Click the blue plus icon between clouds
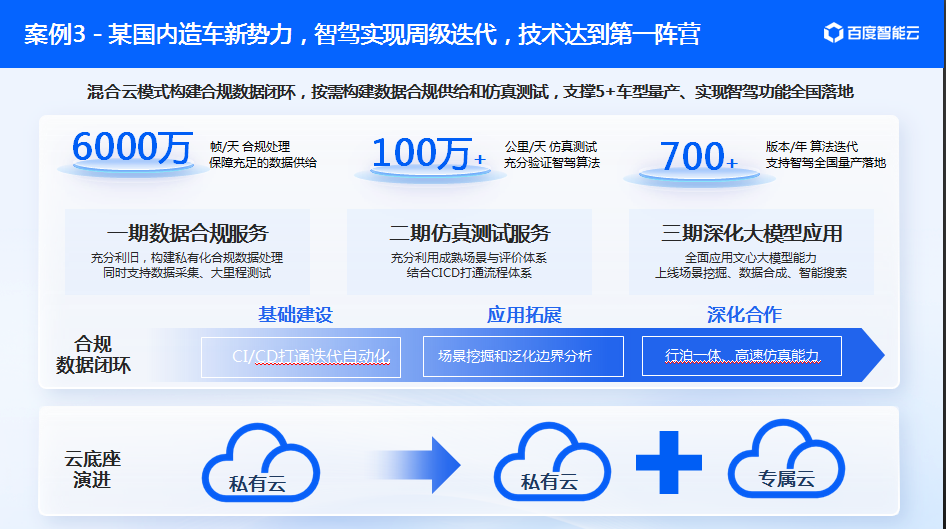 [x=669, y=462]
